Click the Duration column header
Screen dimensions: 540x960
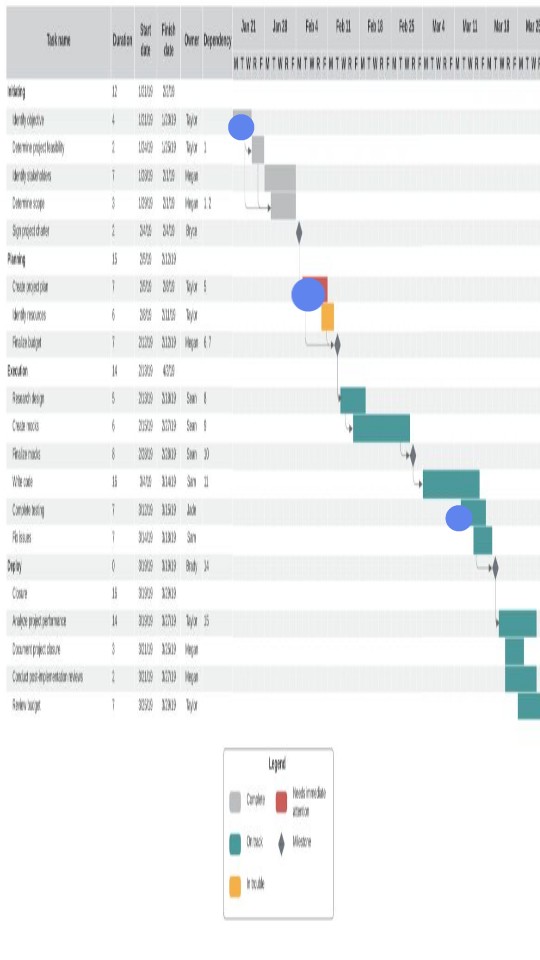point(122,42)
